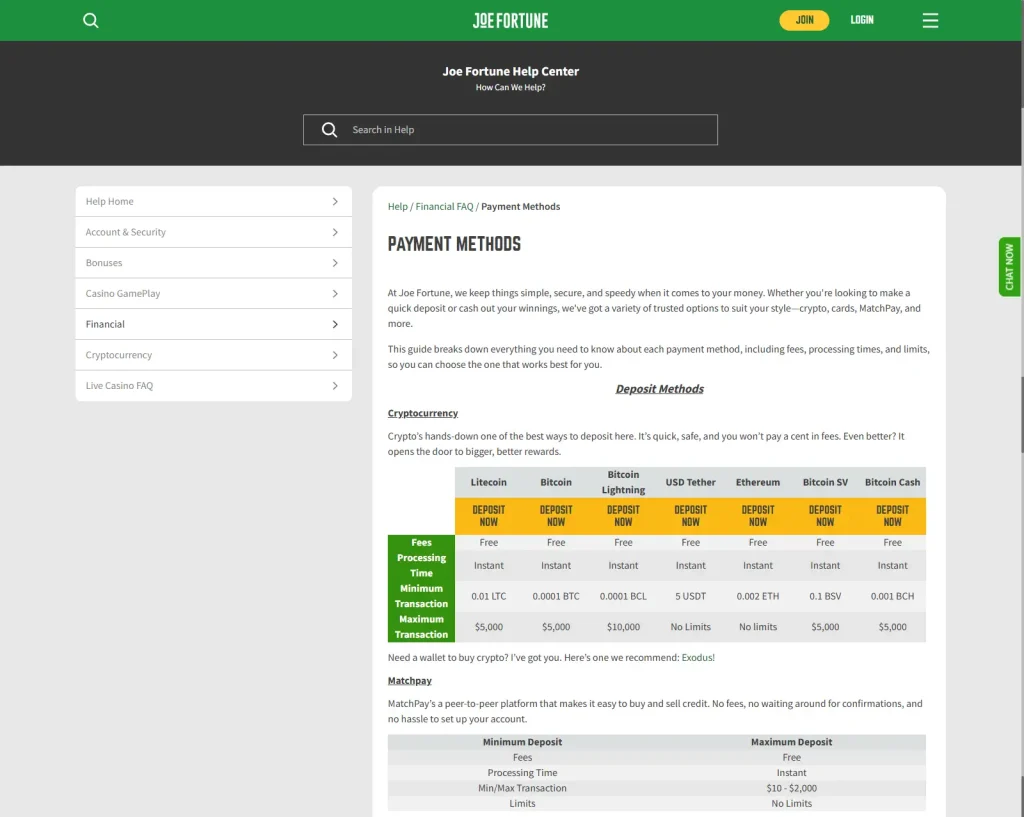
Task: Click the Deposit Methods heading
Action: (660, 389)
